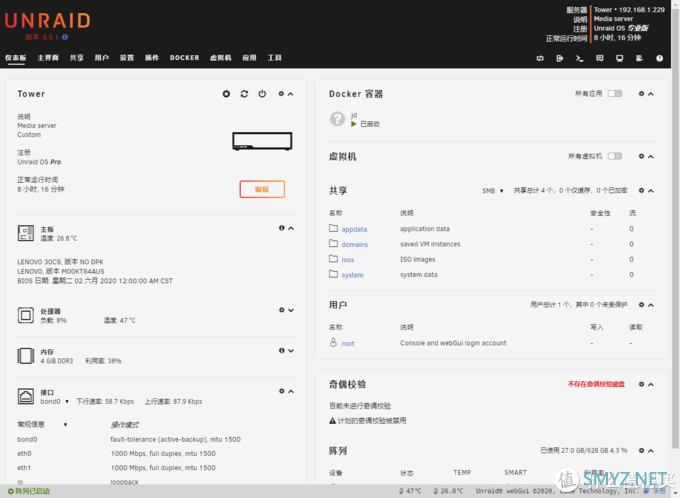Collapse the motherboard section chevron
Screen dimensions: 680x498
tap(291, 228)
